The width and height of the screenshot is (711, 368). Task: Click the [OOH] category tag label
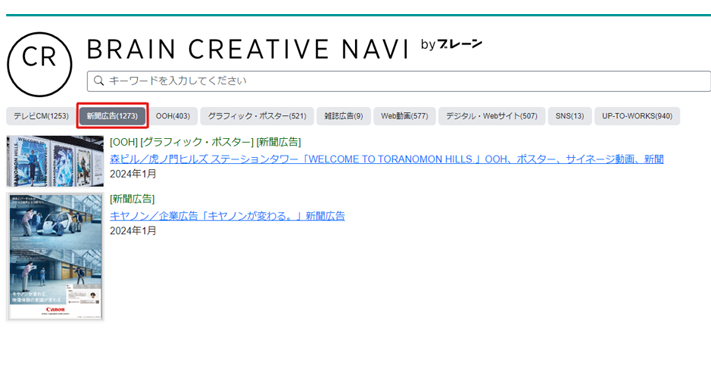point(123,142)
